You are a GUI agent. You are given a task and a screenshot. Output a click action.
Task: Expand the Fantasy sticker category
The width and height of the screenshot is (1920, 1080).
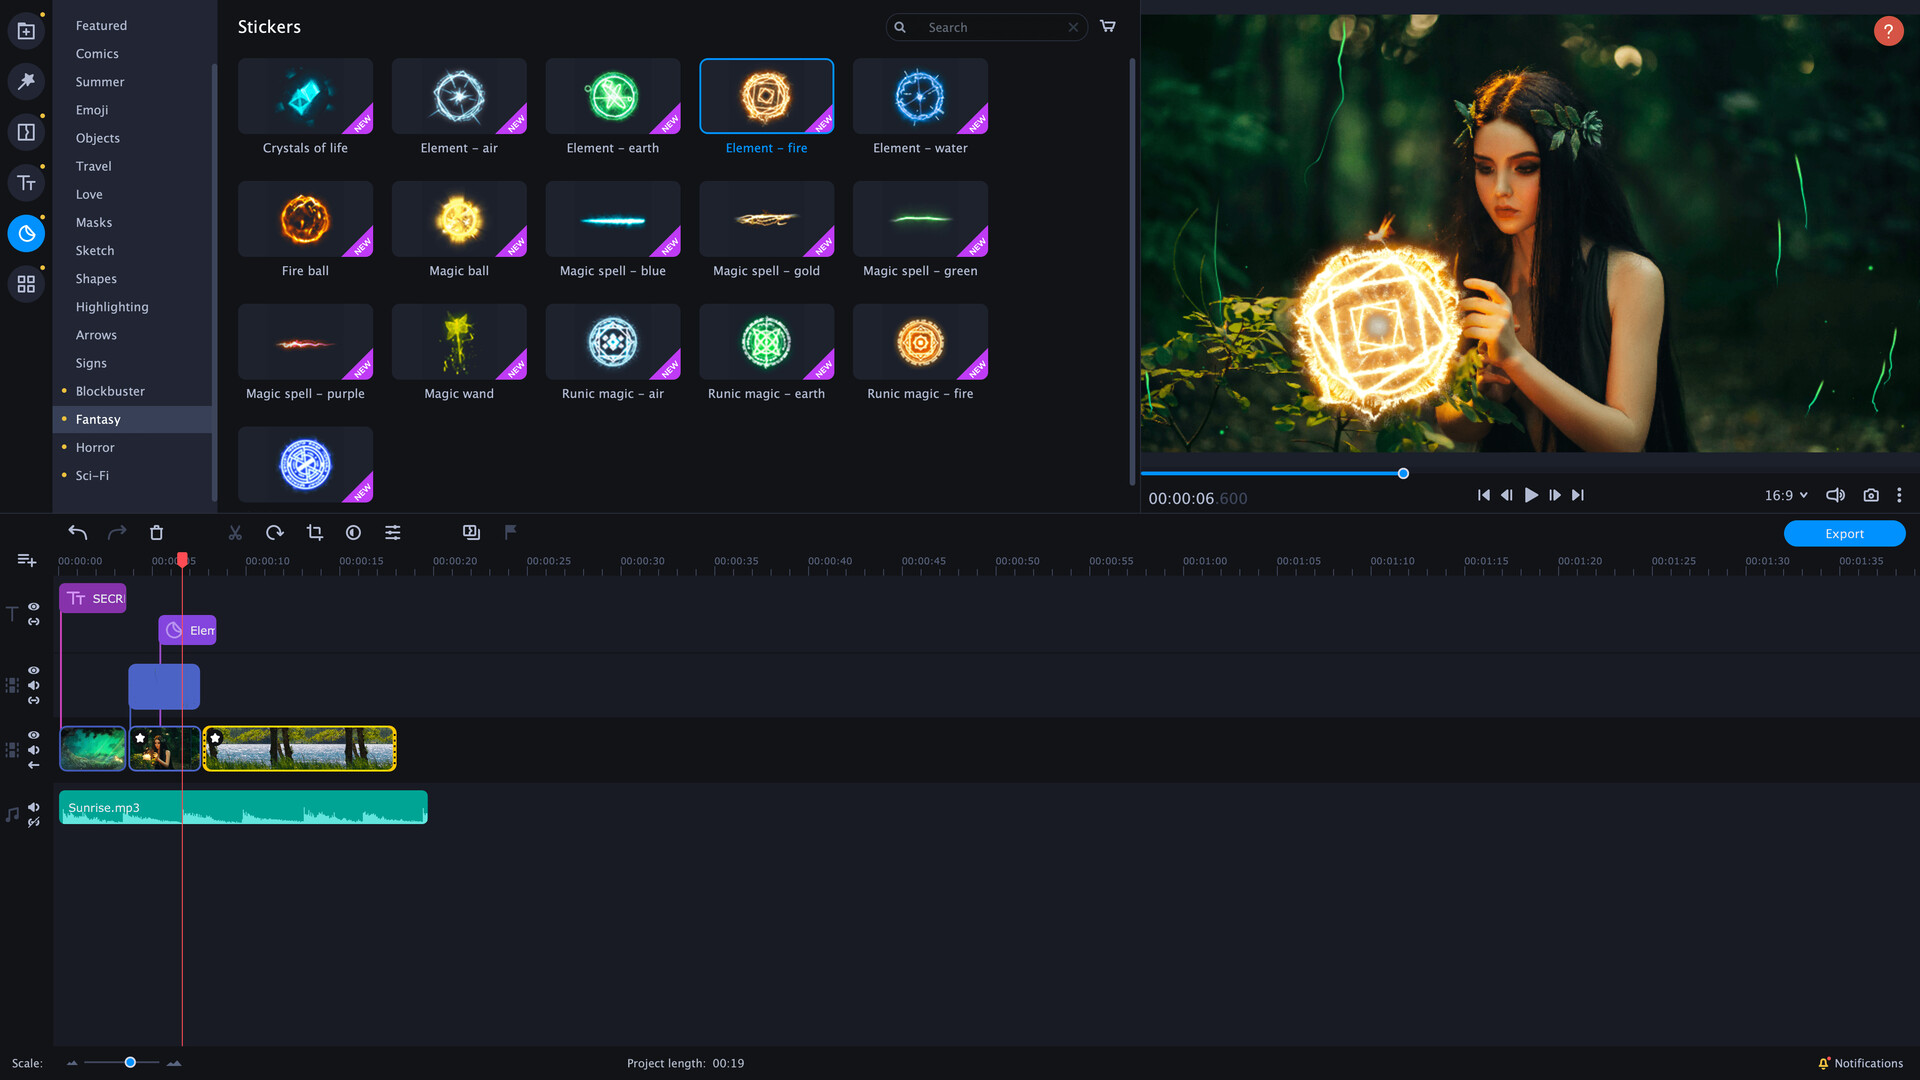pos(98,418)
